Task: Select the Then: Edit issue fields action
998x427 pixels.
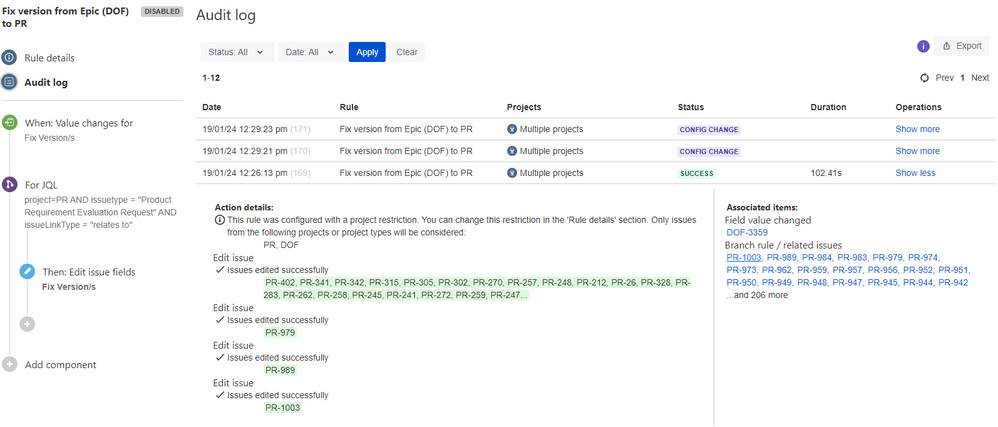Action: click(x=89, y=272)
